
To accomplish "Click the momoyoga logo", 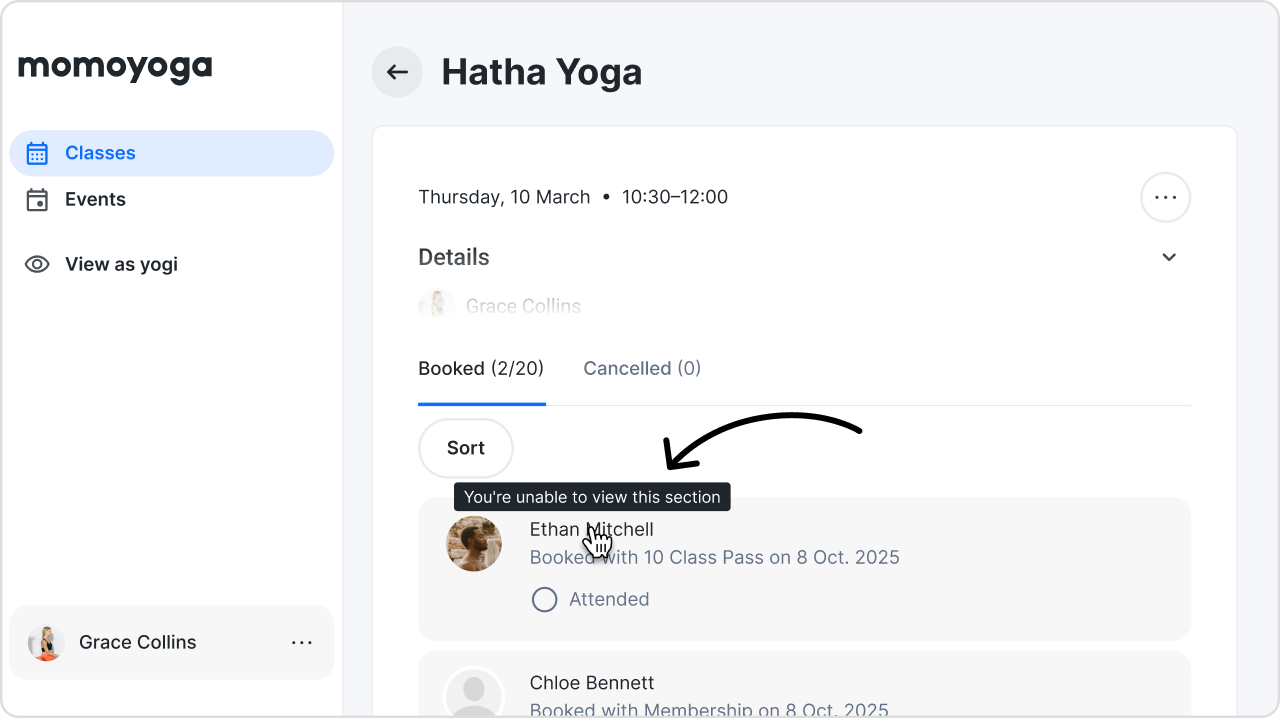I will coord(115,68).
